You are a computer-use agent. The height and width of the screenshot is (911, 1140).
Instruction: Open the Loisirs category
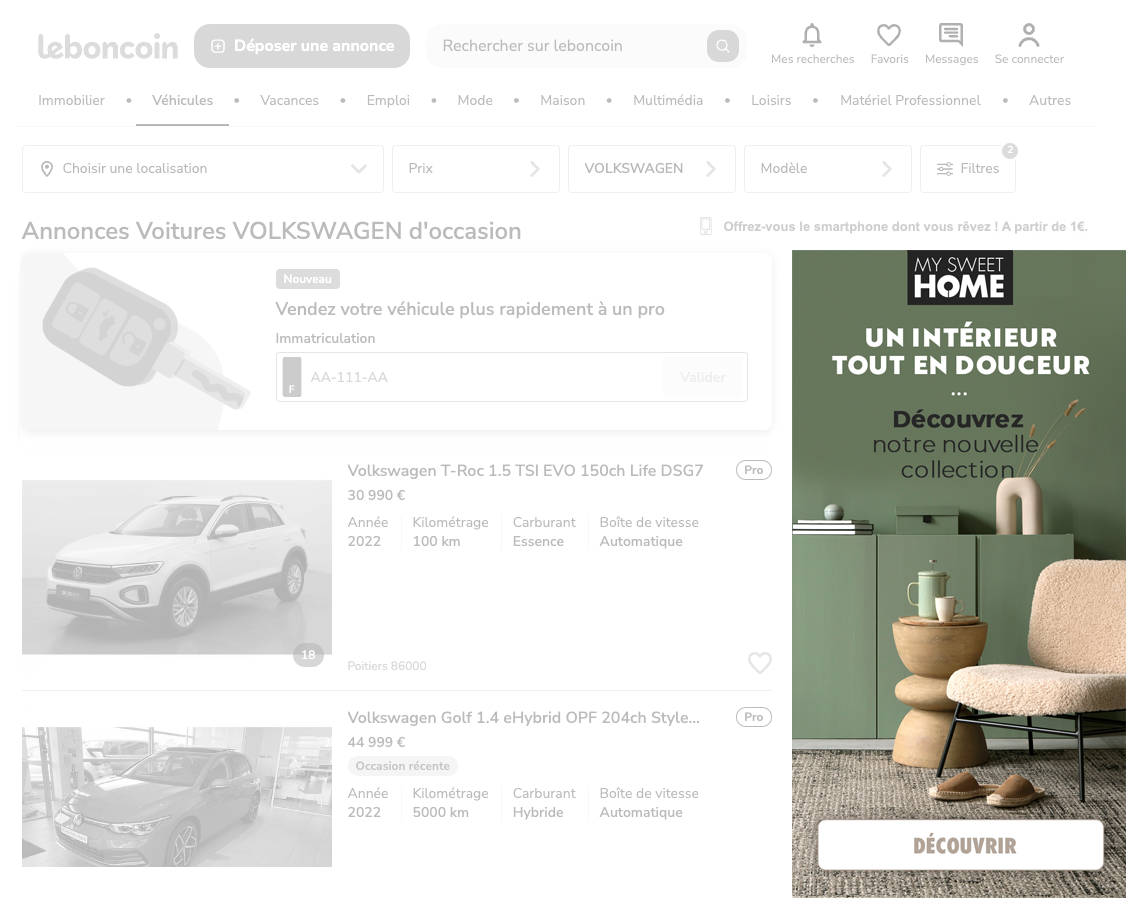coord(771,100)
